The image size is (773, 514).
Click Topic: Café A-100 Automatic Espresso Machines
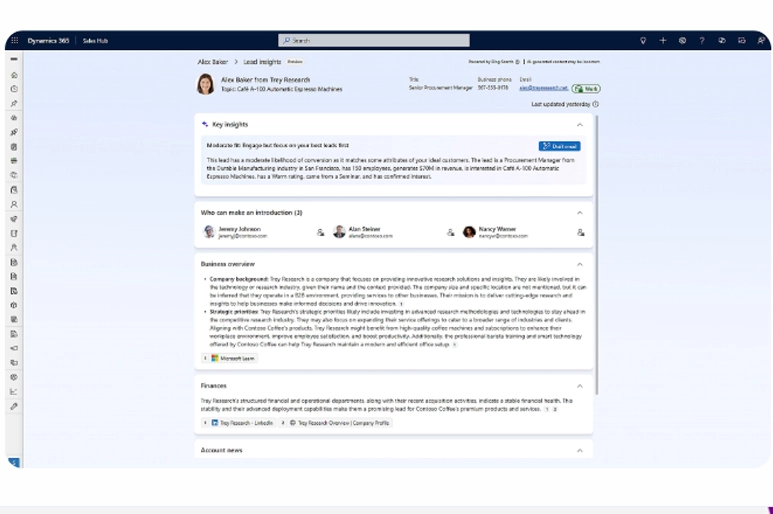(x=281, y=89)
